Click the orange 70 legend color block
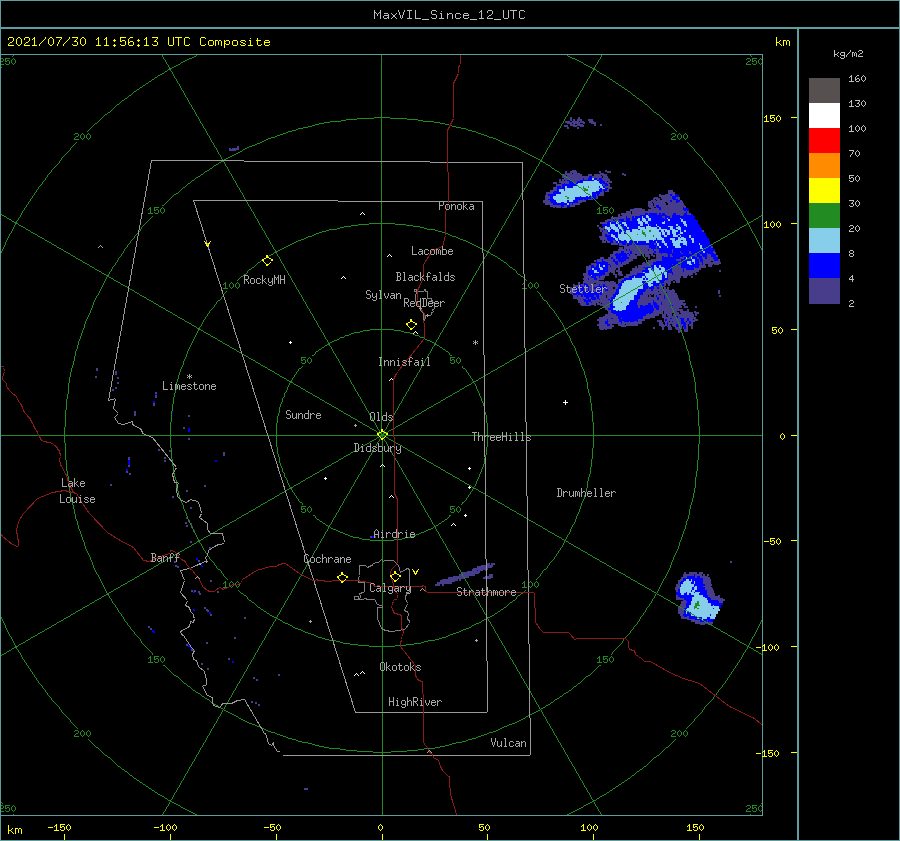The width and height of the screenshot is (900, 841). pos(824,165)
